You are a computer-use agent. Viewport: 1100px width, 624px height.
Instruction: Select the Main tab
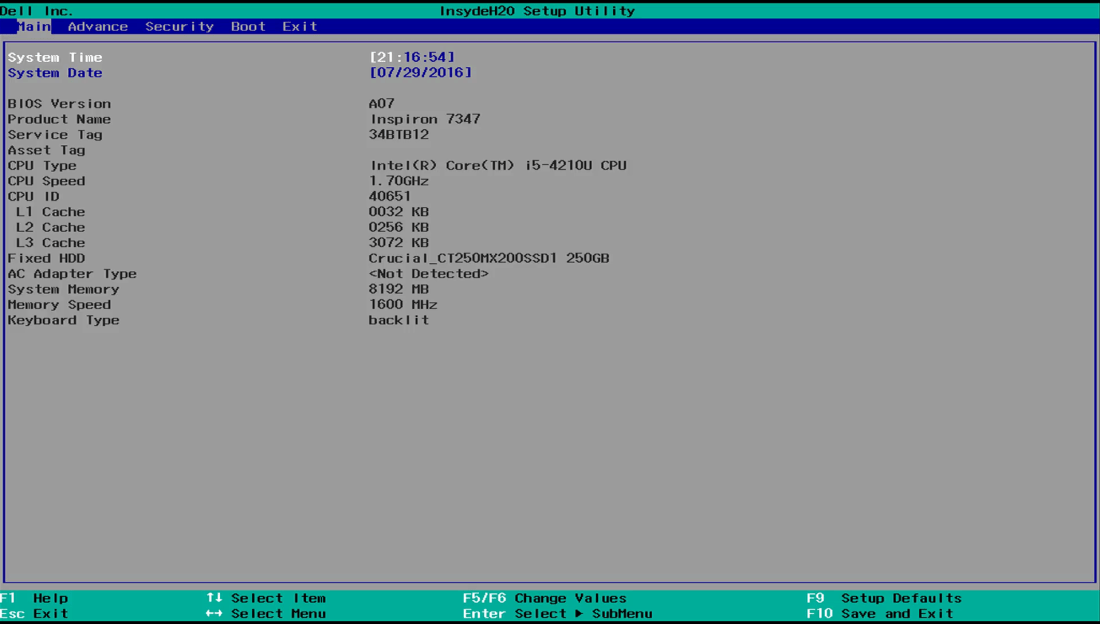click(33, 27)
